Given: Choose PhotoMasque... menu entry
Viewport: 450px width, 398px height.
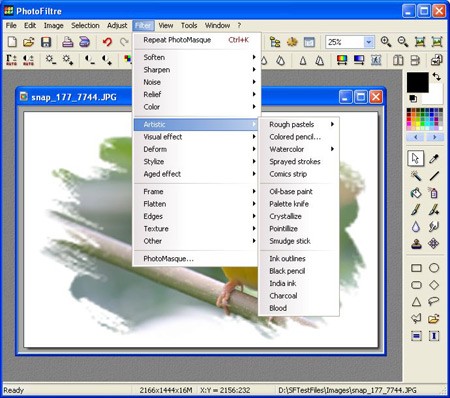Looking at the screenshot, I should tap(195, 259).
